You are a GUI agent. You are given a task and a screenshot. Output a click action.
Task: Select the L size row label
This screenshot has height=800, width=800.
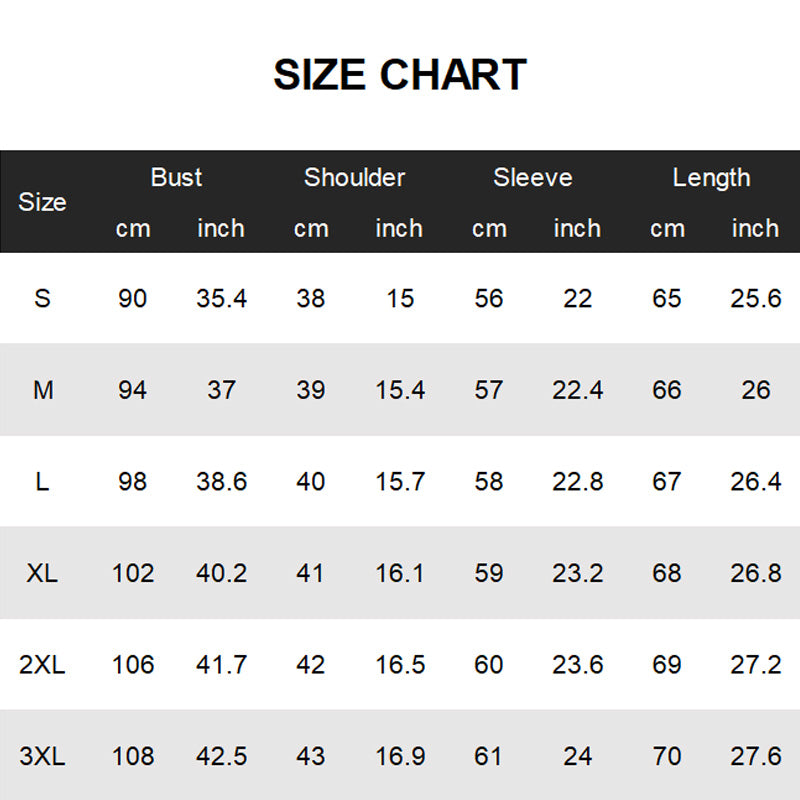(x=42, y=482)
